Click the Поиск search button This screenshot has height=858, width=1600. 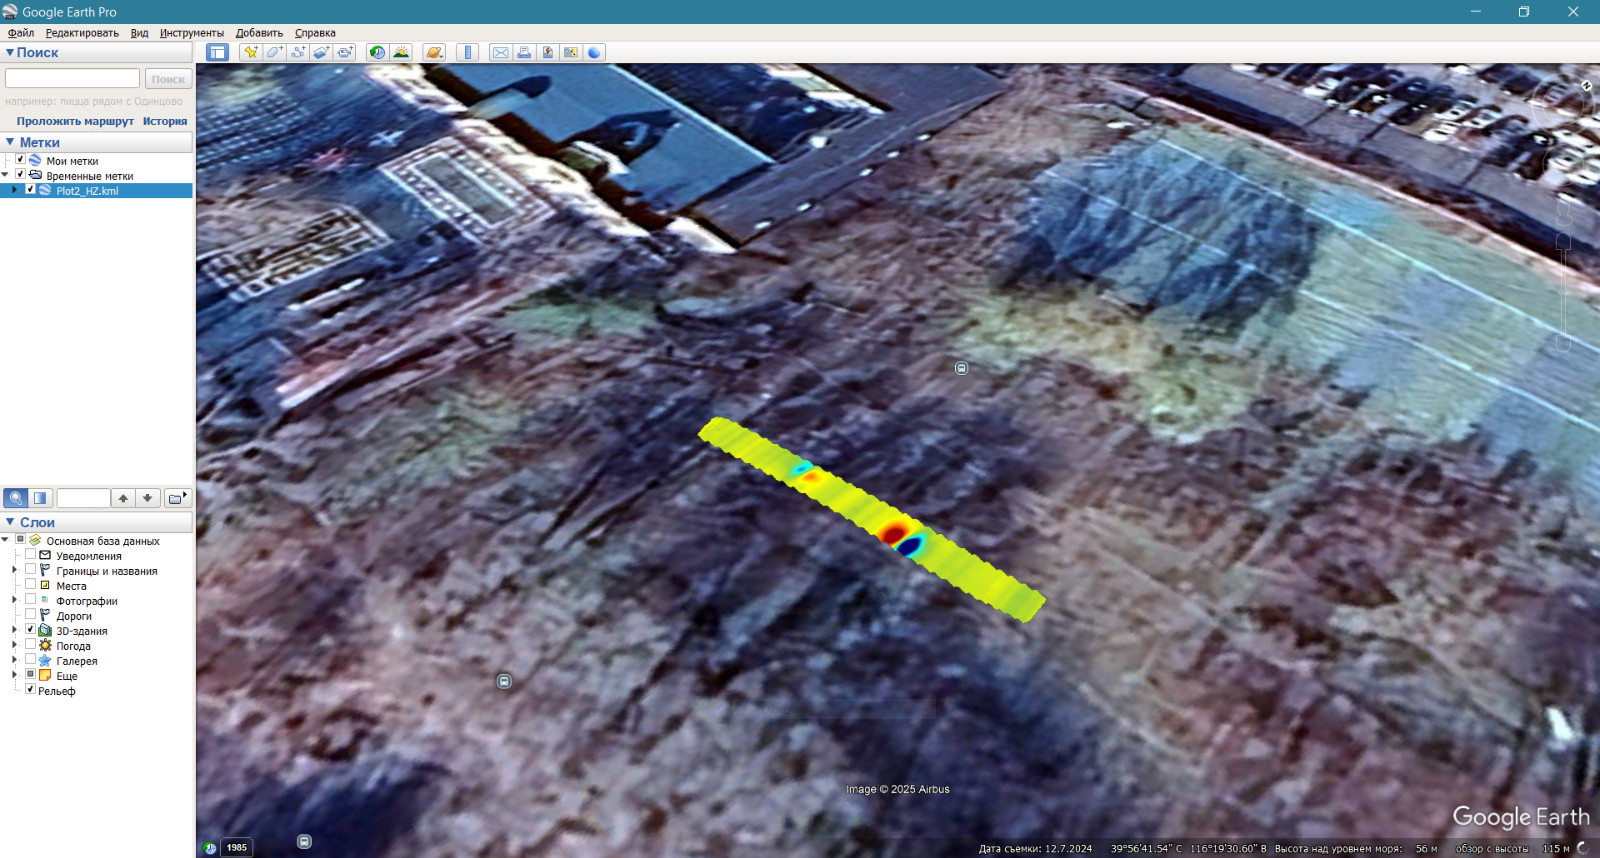pos(168,79)
